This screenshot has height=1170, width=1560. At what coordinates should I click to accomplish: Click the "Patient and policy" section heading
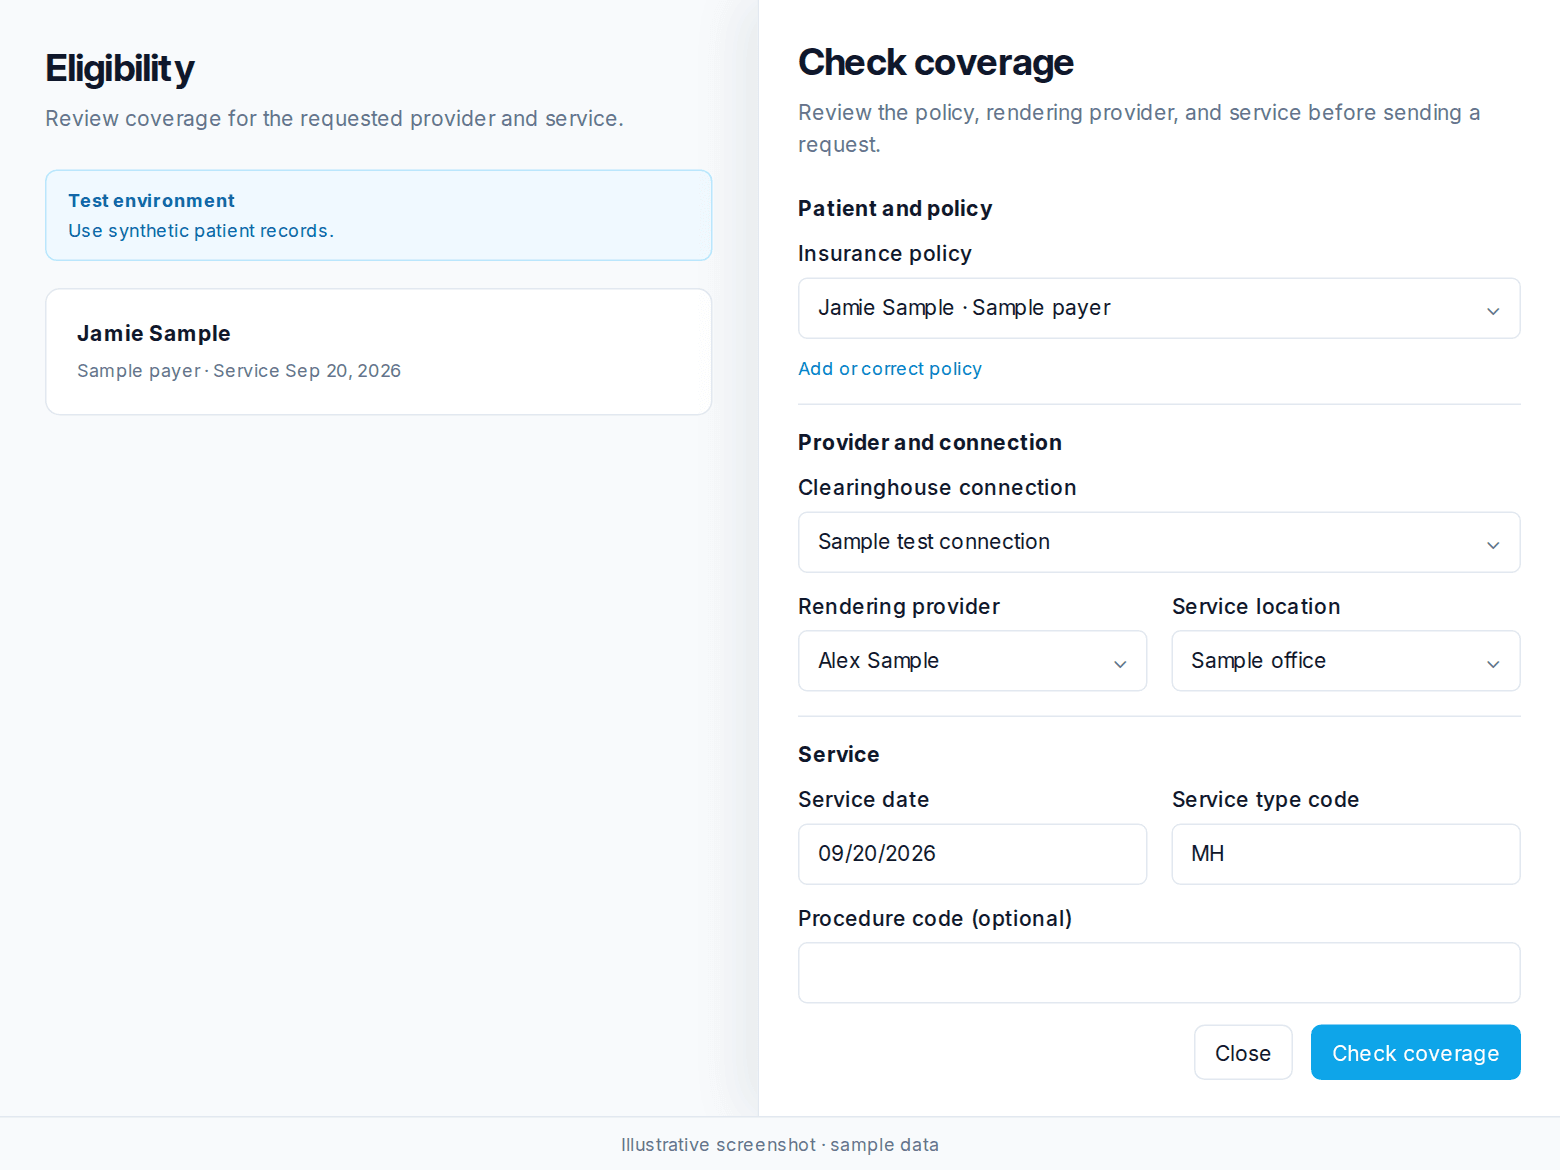895,209
